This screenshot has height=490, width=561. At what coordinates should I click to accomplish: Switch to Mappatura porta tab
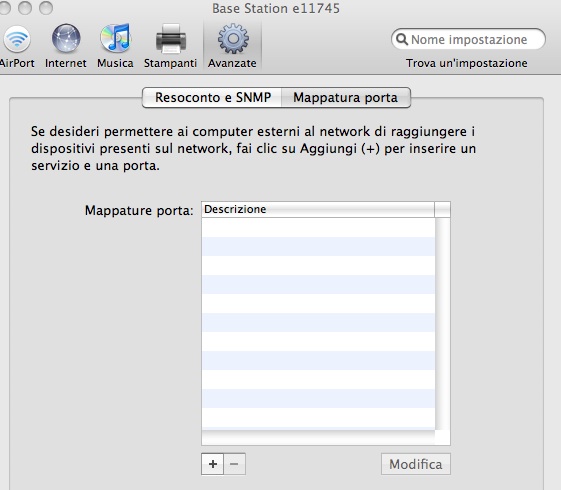(346, 97)
